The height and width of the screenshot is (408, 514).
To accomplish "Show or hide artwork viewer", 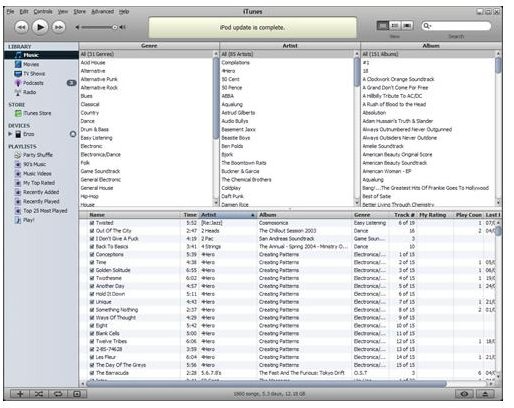I will pos(77,394).
